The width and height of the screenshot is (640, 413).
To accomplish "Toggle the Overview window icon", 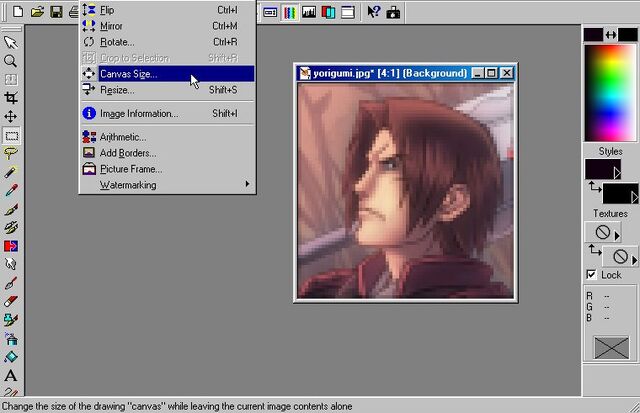I will (x=348, y=12).
